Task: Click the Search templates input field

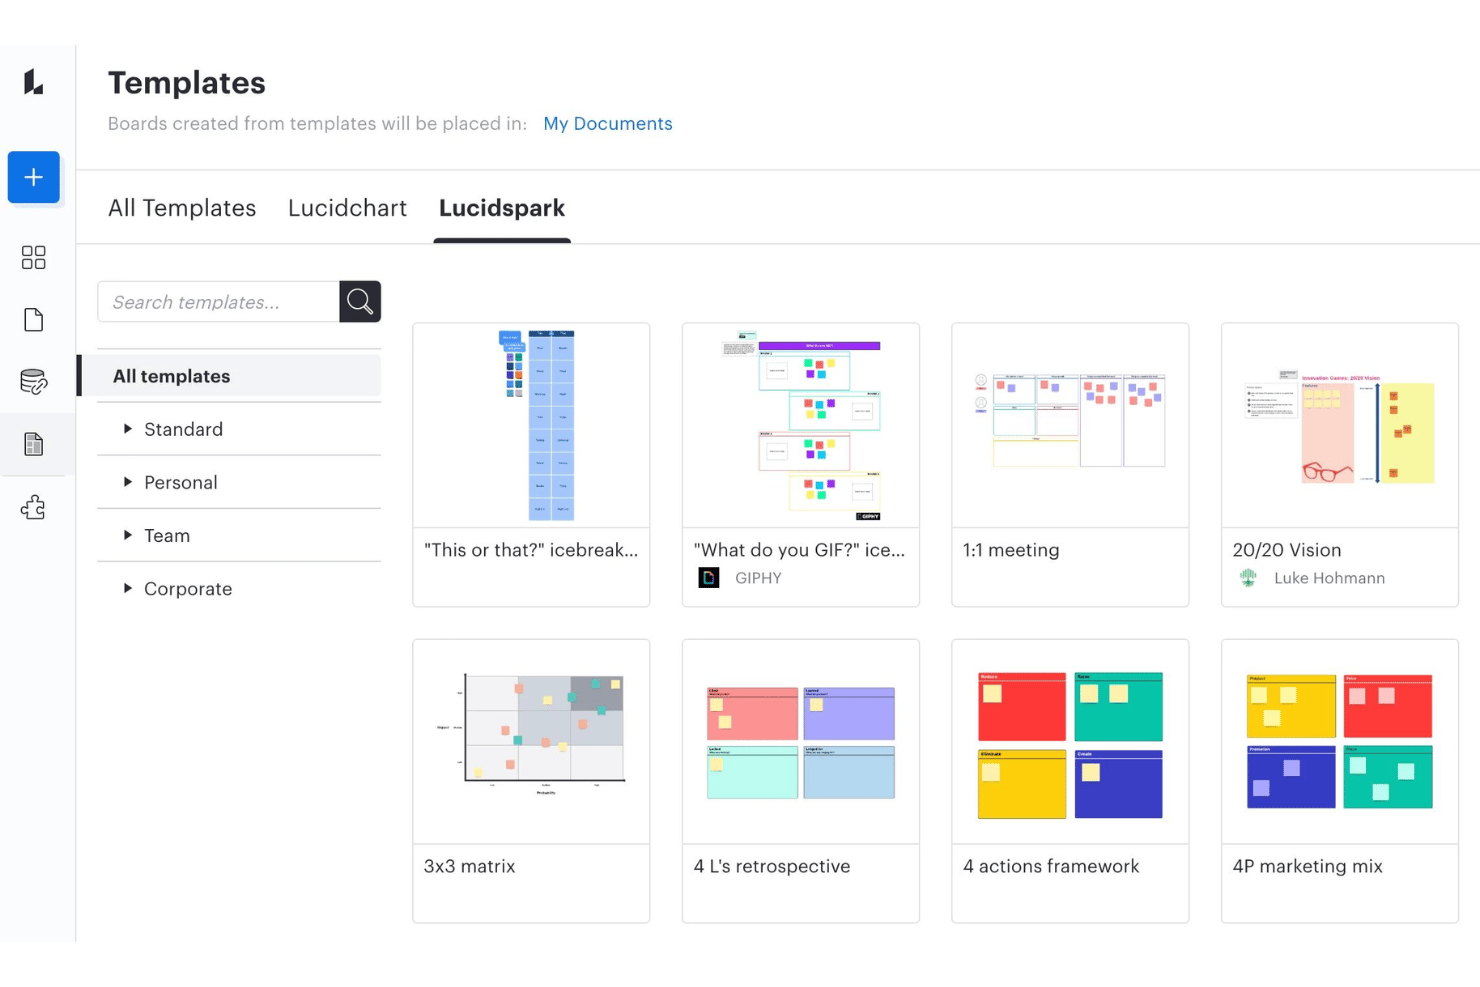Action: 218,301
